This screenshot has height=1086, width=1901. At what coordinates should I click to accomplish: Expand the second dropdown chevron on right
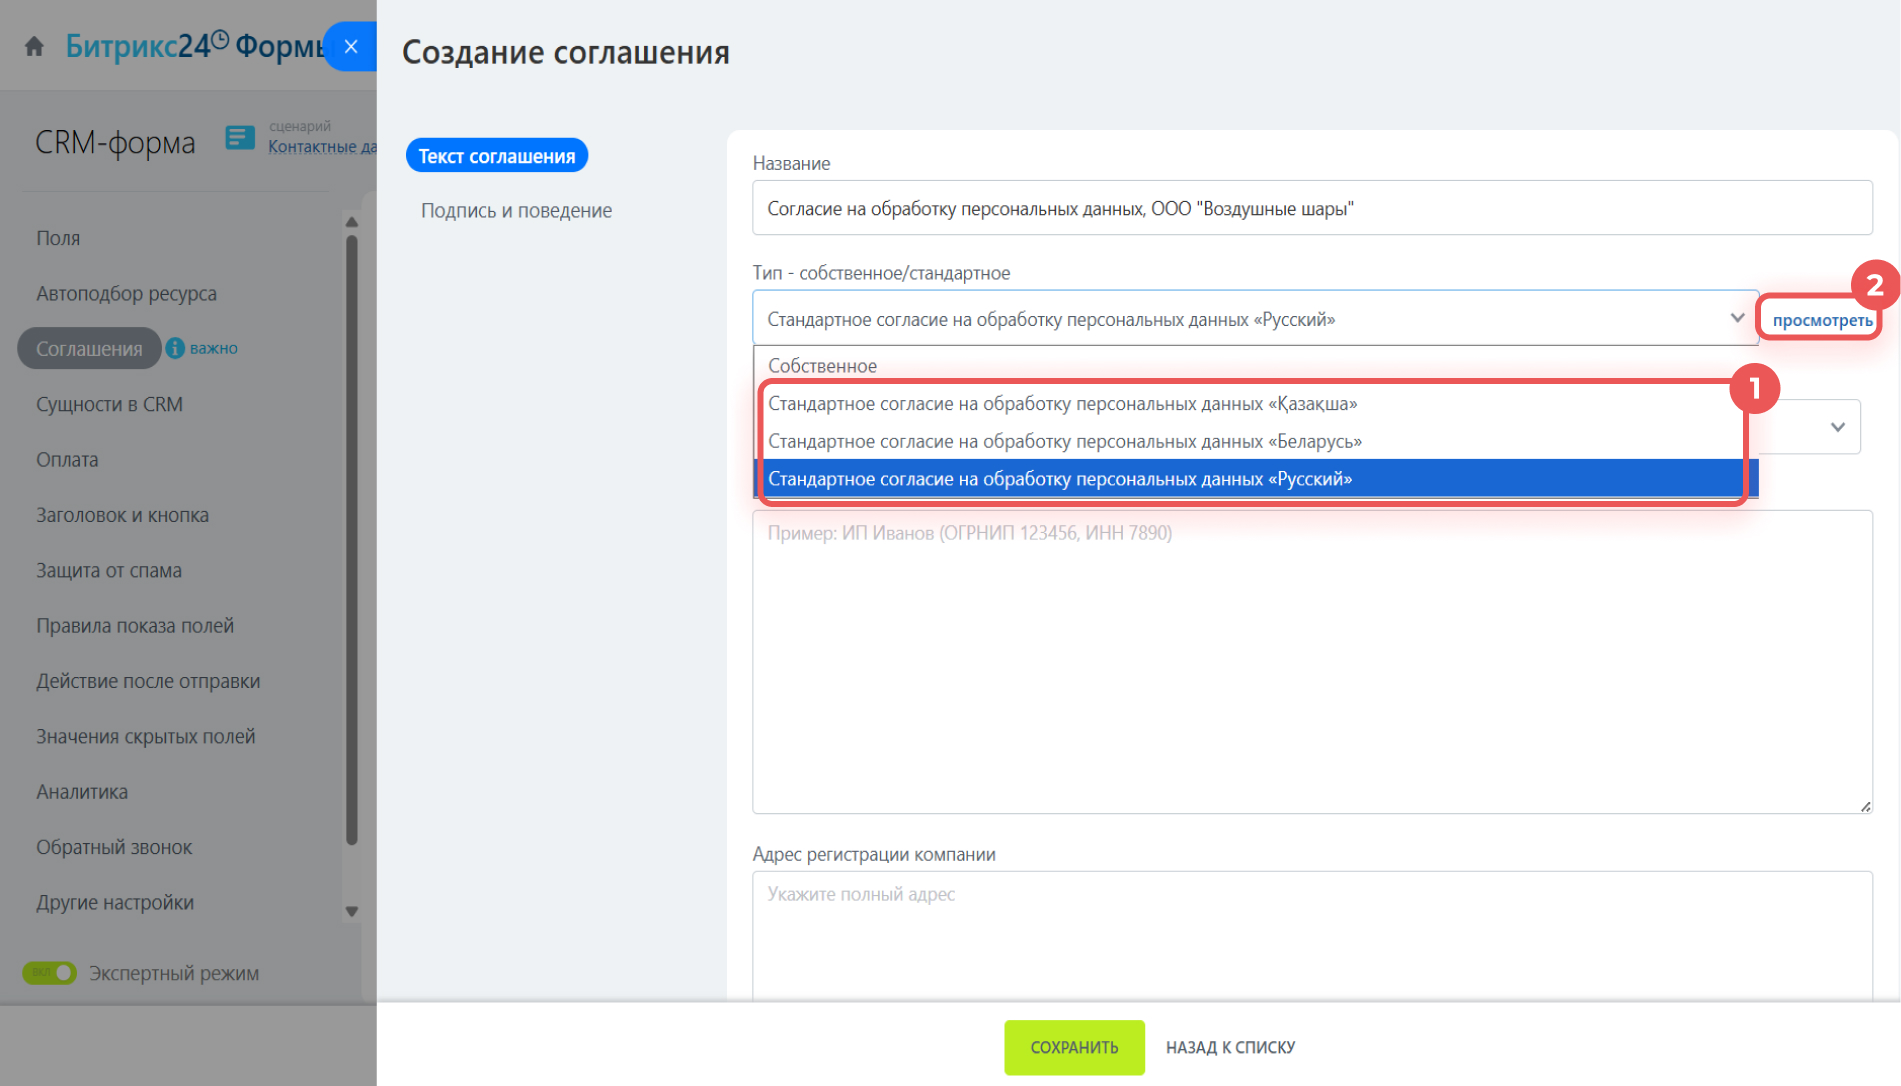click(1837, 427)
